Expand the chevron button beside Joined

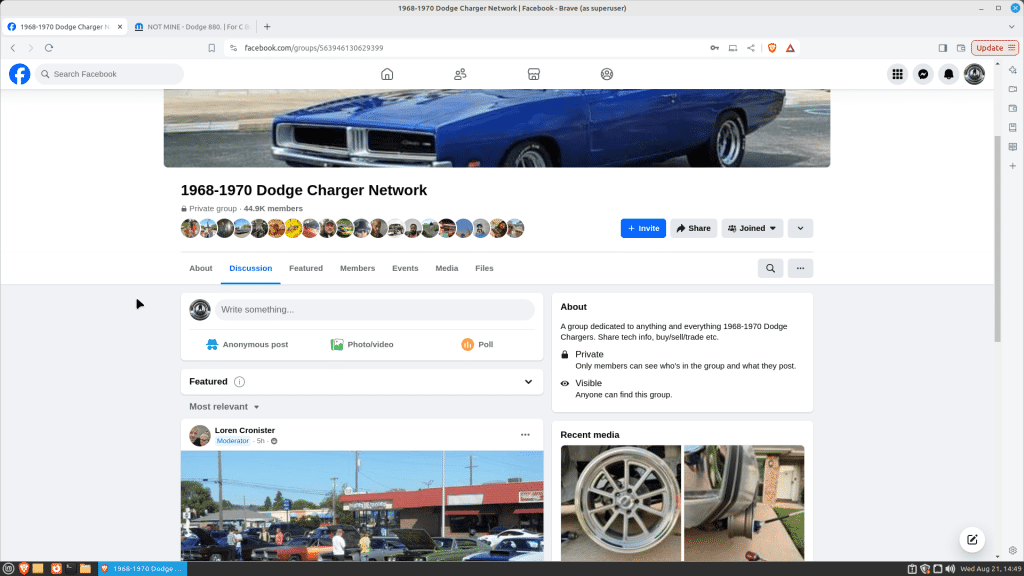(x=800, y=228)
